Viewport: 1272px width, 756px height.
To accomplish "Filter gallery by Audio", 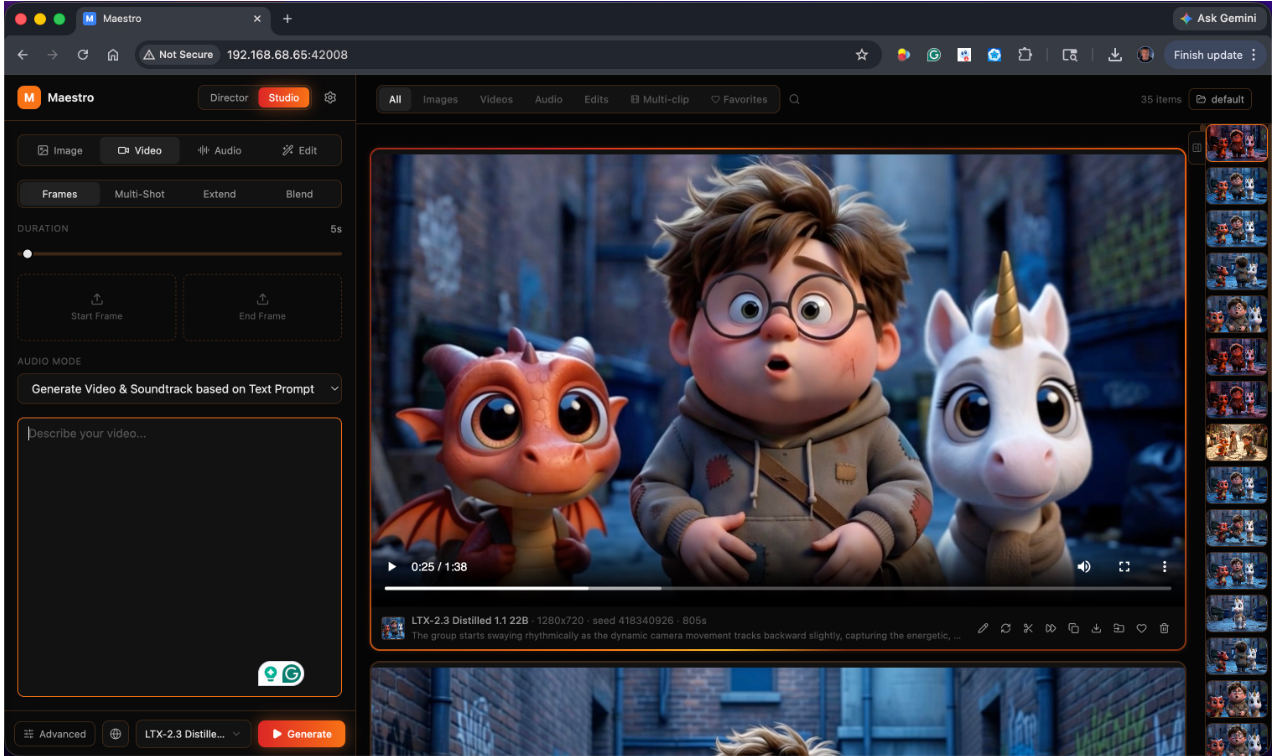I will (548, 99).
